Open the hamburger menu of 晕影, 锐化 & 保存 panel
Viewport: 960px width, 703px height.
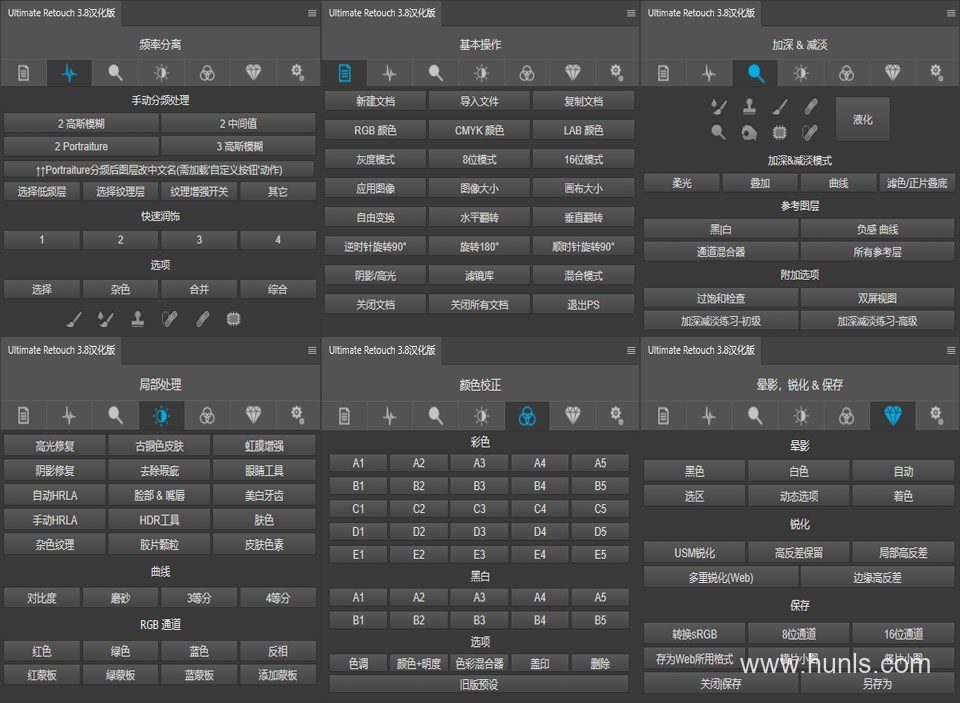click(x=951, y=350)
